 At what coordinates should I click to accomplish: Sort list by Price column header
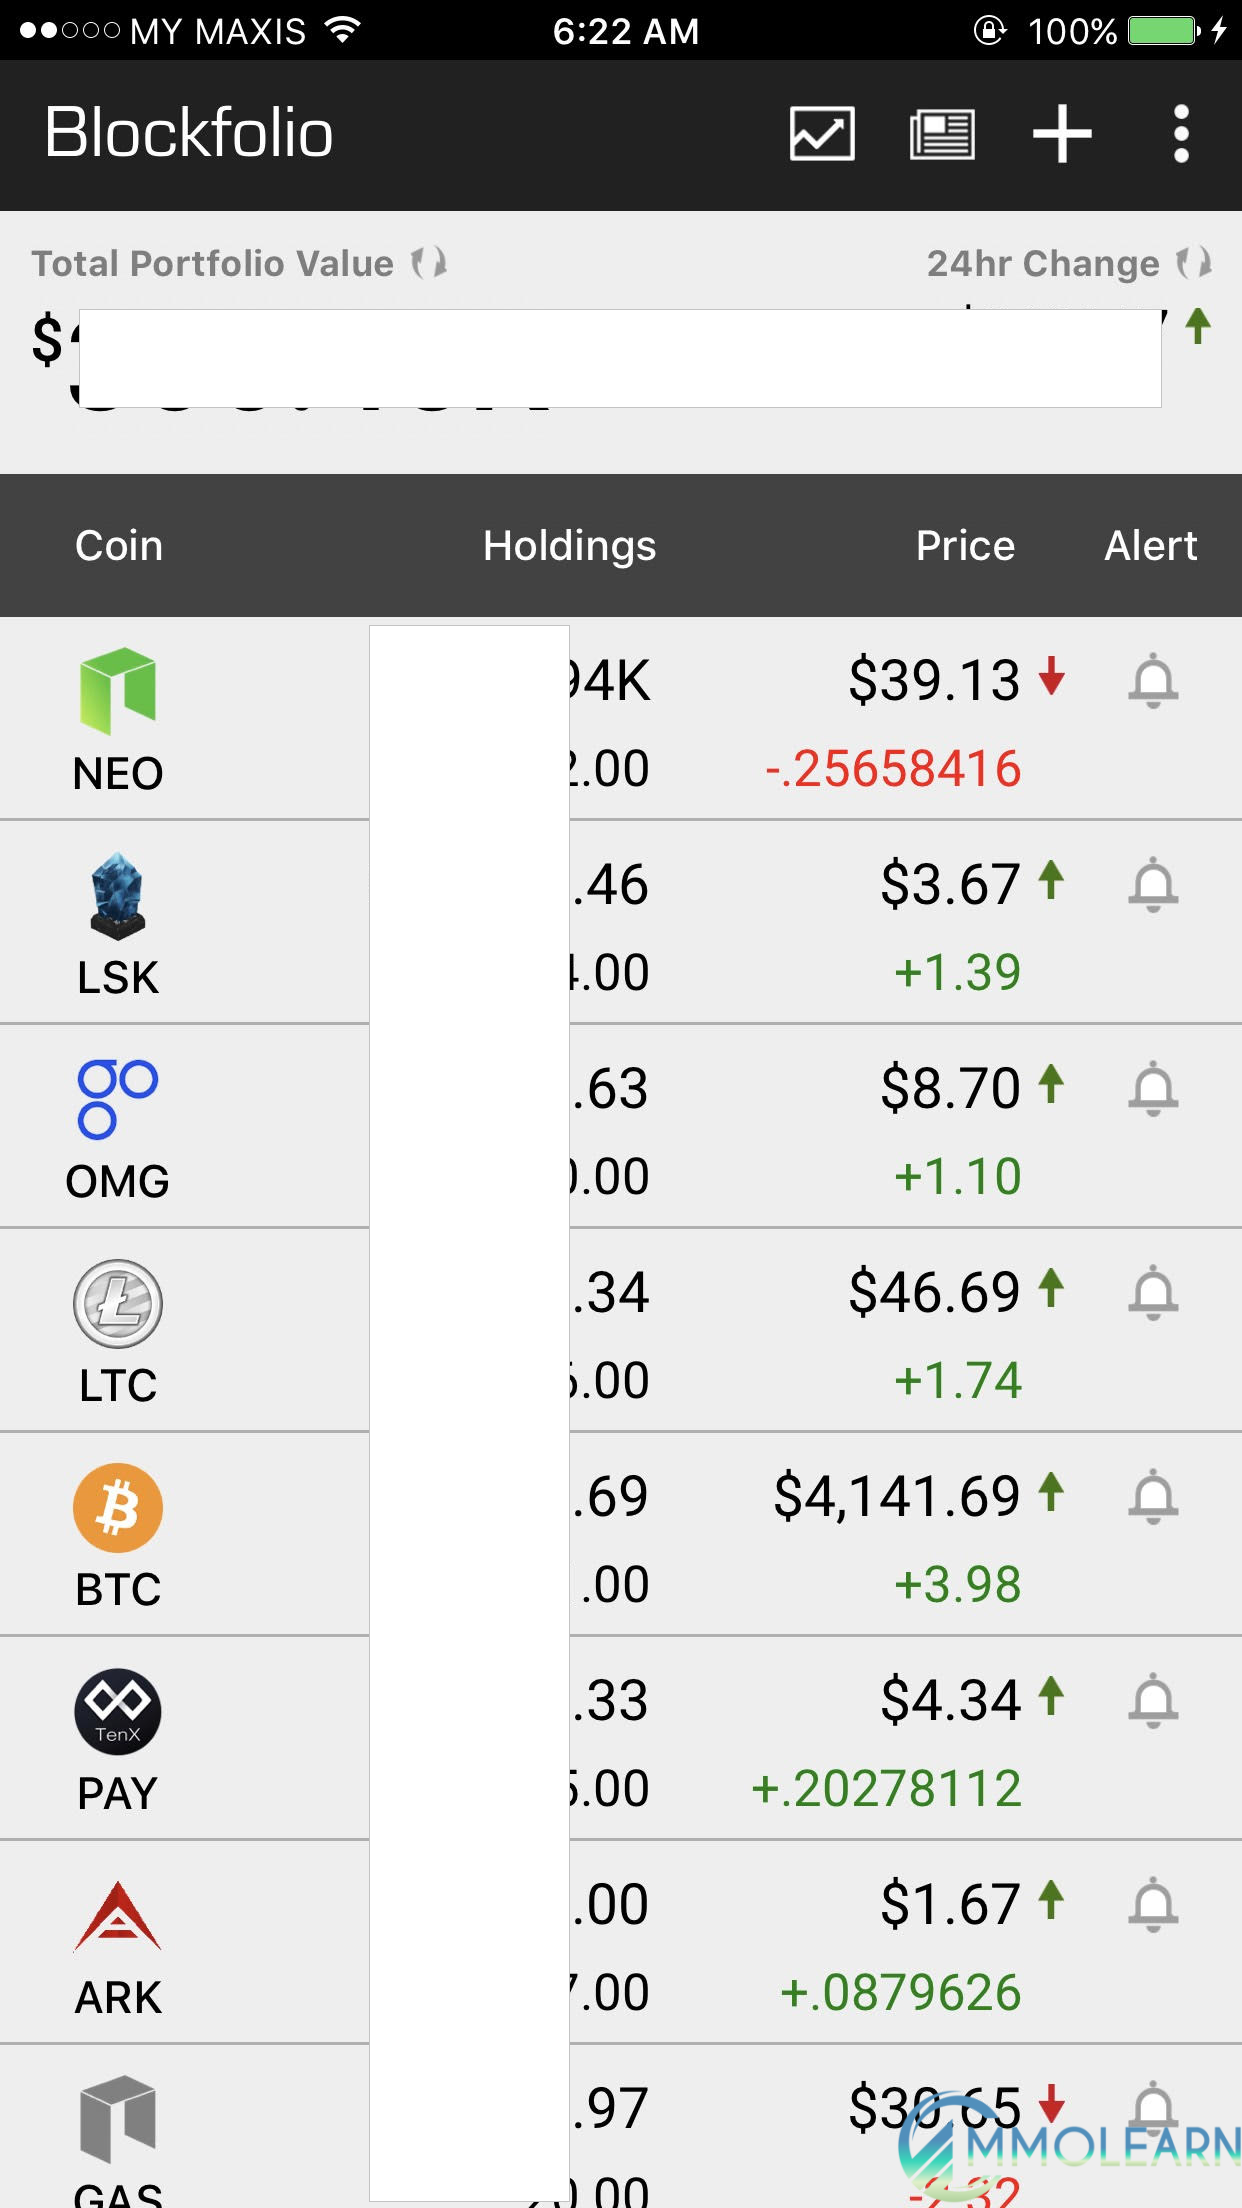click(966, 546)
